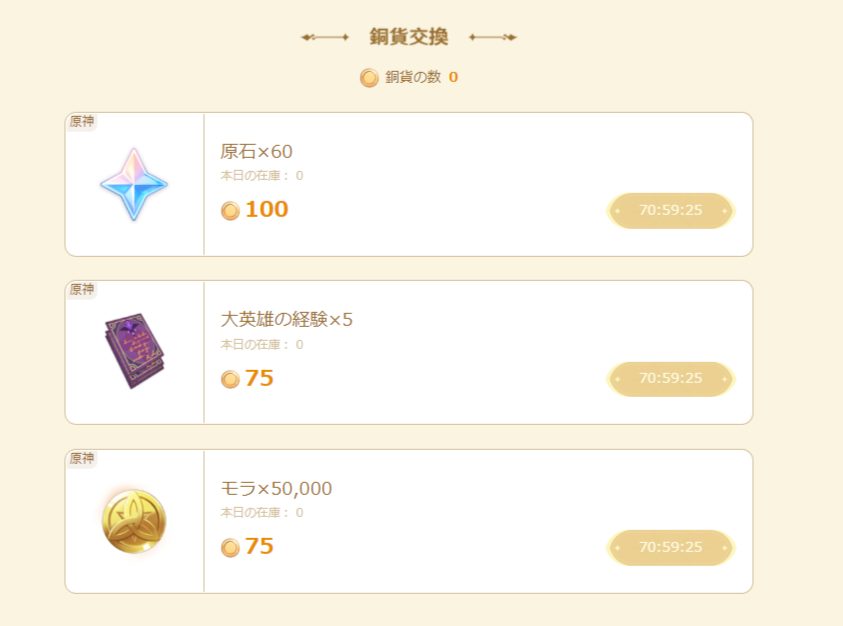
Task: Click the coin icon beside the モラ price
Action: (230, 548)
